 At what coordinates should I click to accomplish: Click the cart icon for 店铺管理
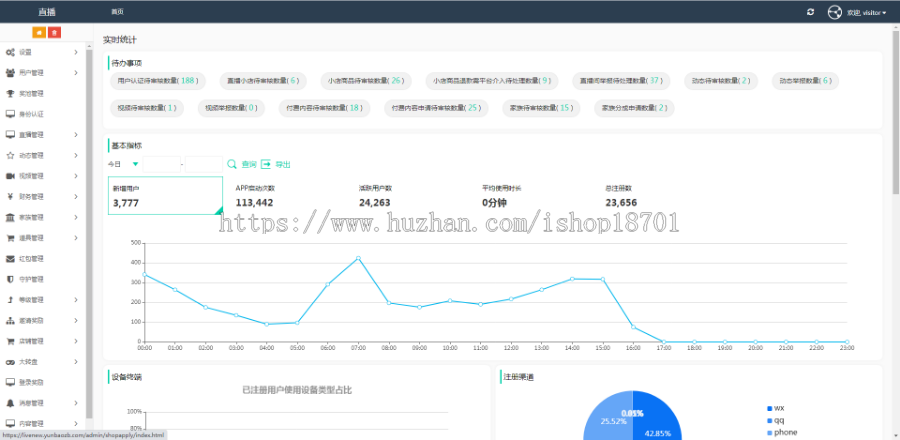click(x=10, y=341)
